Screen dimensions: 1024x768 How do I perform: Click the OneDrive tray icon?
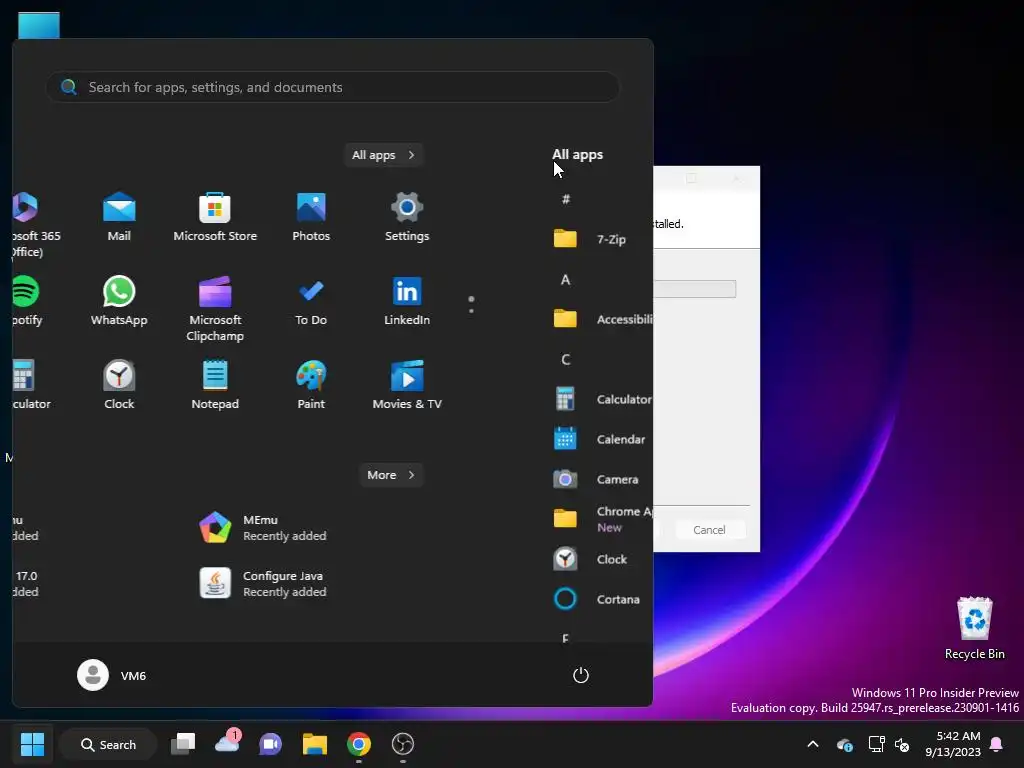(x=844, y=744)
